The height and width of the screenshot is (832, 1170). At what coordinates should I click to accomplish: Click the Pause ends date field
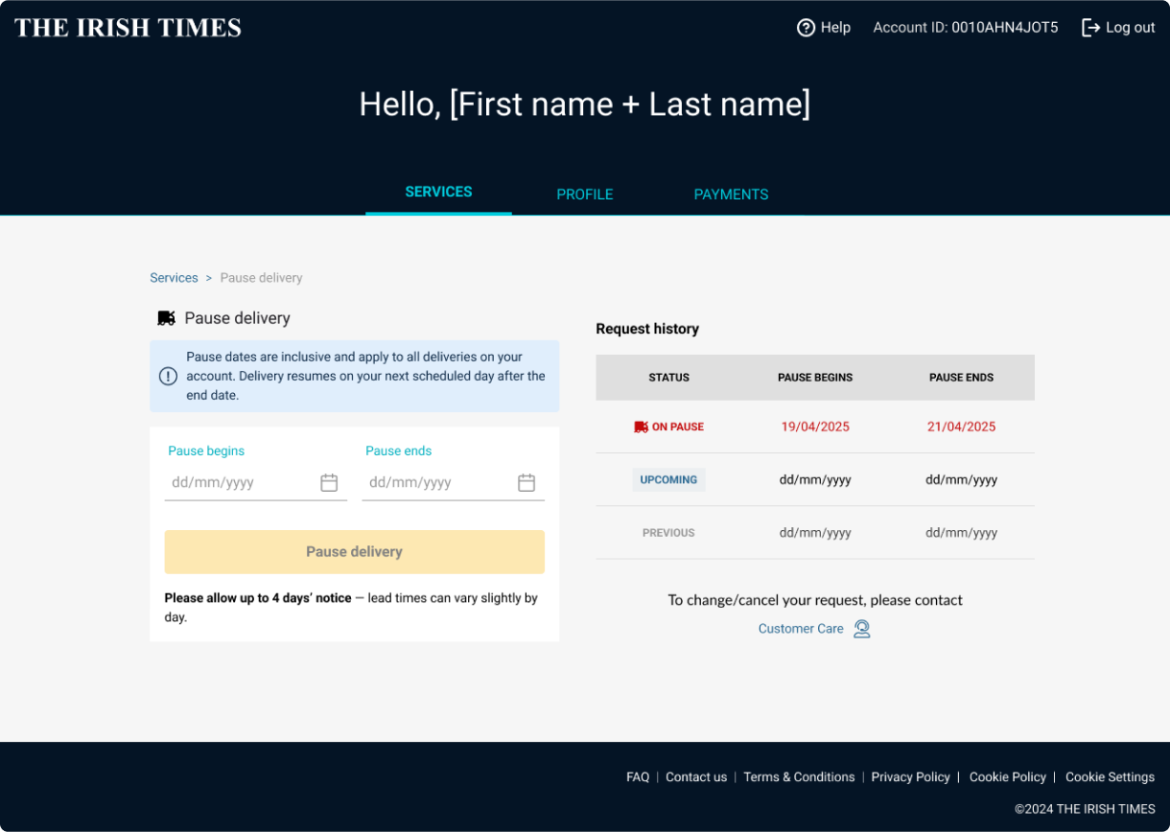pos(454,483)
